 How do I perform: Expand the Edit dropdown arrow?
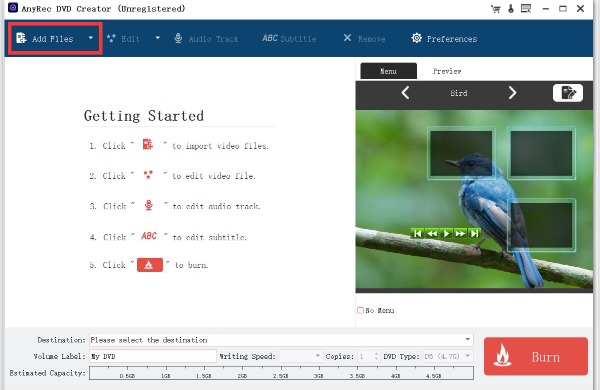158,38
